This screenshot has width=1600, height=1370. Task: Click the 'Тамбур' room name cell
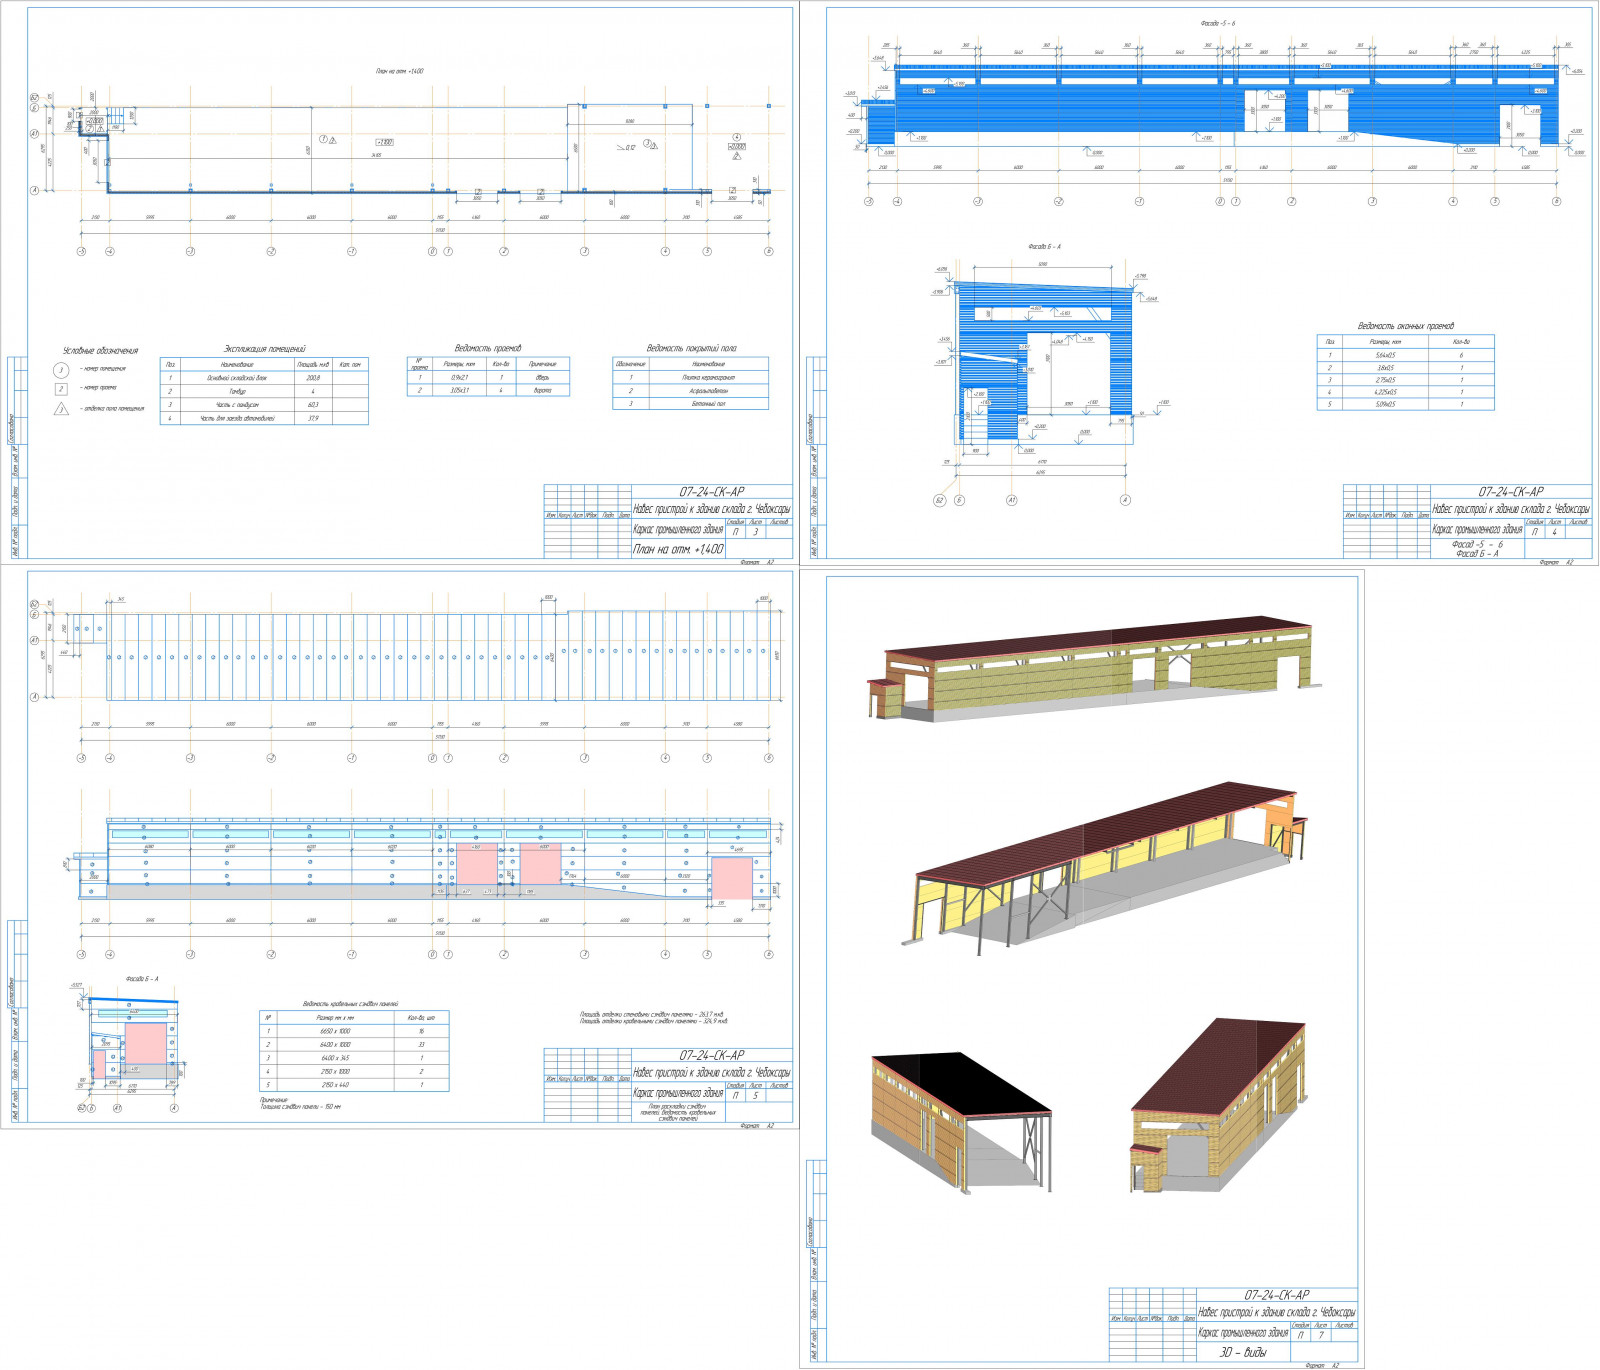tap(237, 391)
